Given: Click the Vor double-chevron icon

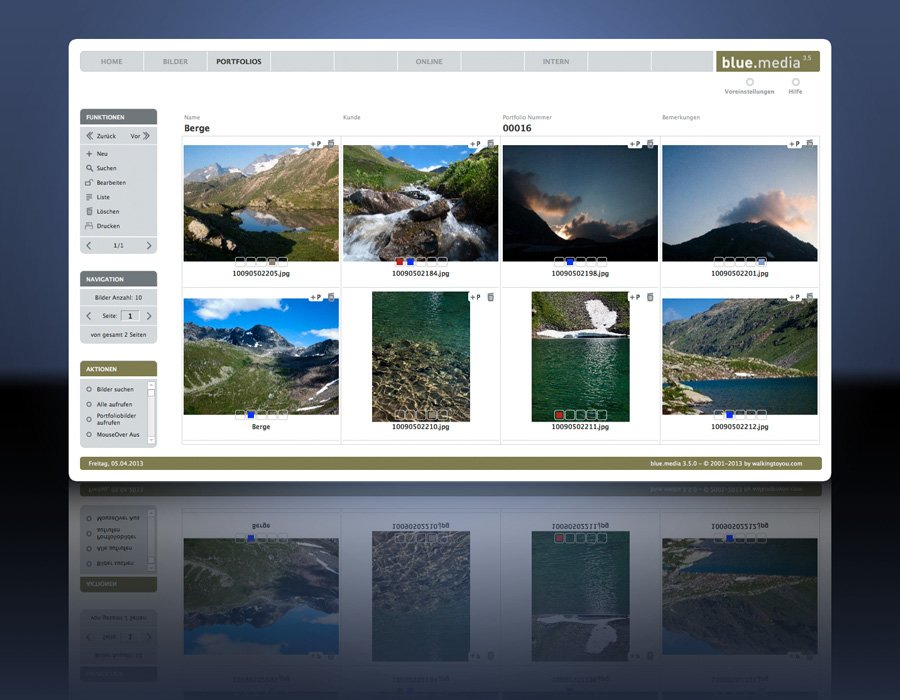Looking at the screenshot, I should pos(146,136).
